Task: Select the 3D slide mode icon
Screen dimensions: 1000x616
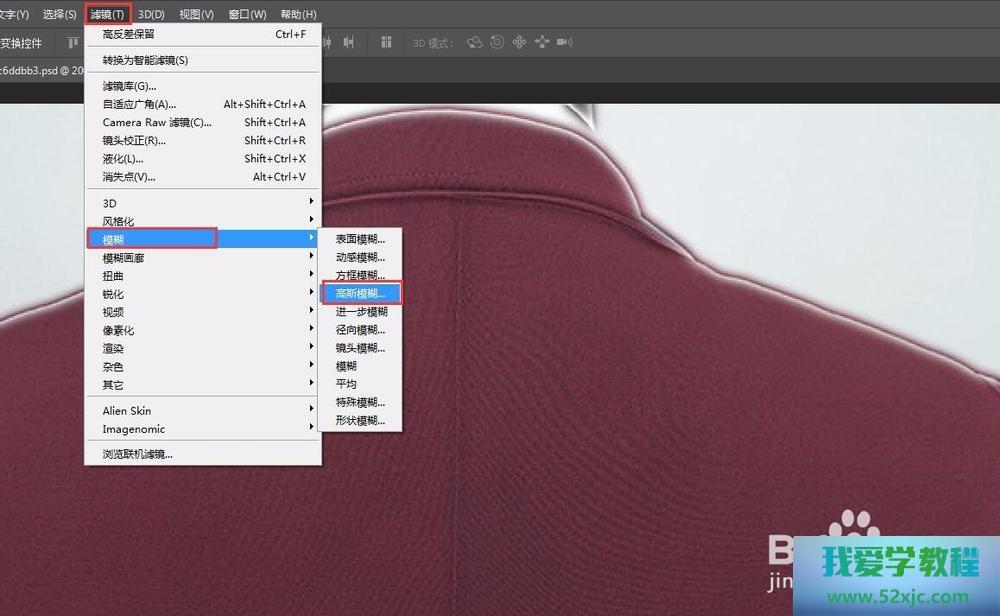Action: click(x=542, y=42)
